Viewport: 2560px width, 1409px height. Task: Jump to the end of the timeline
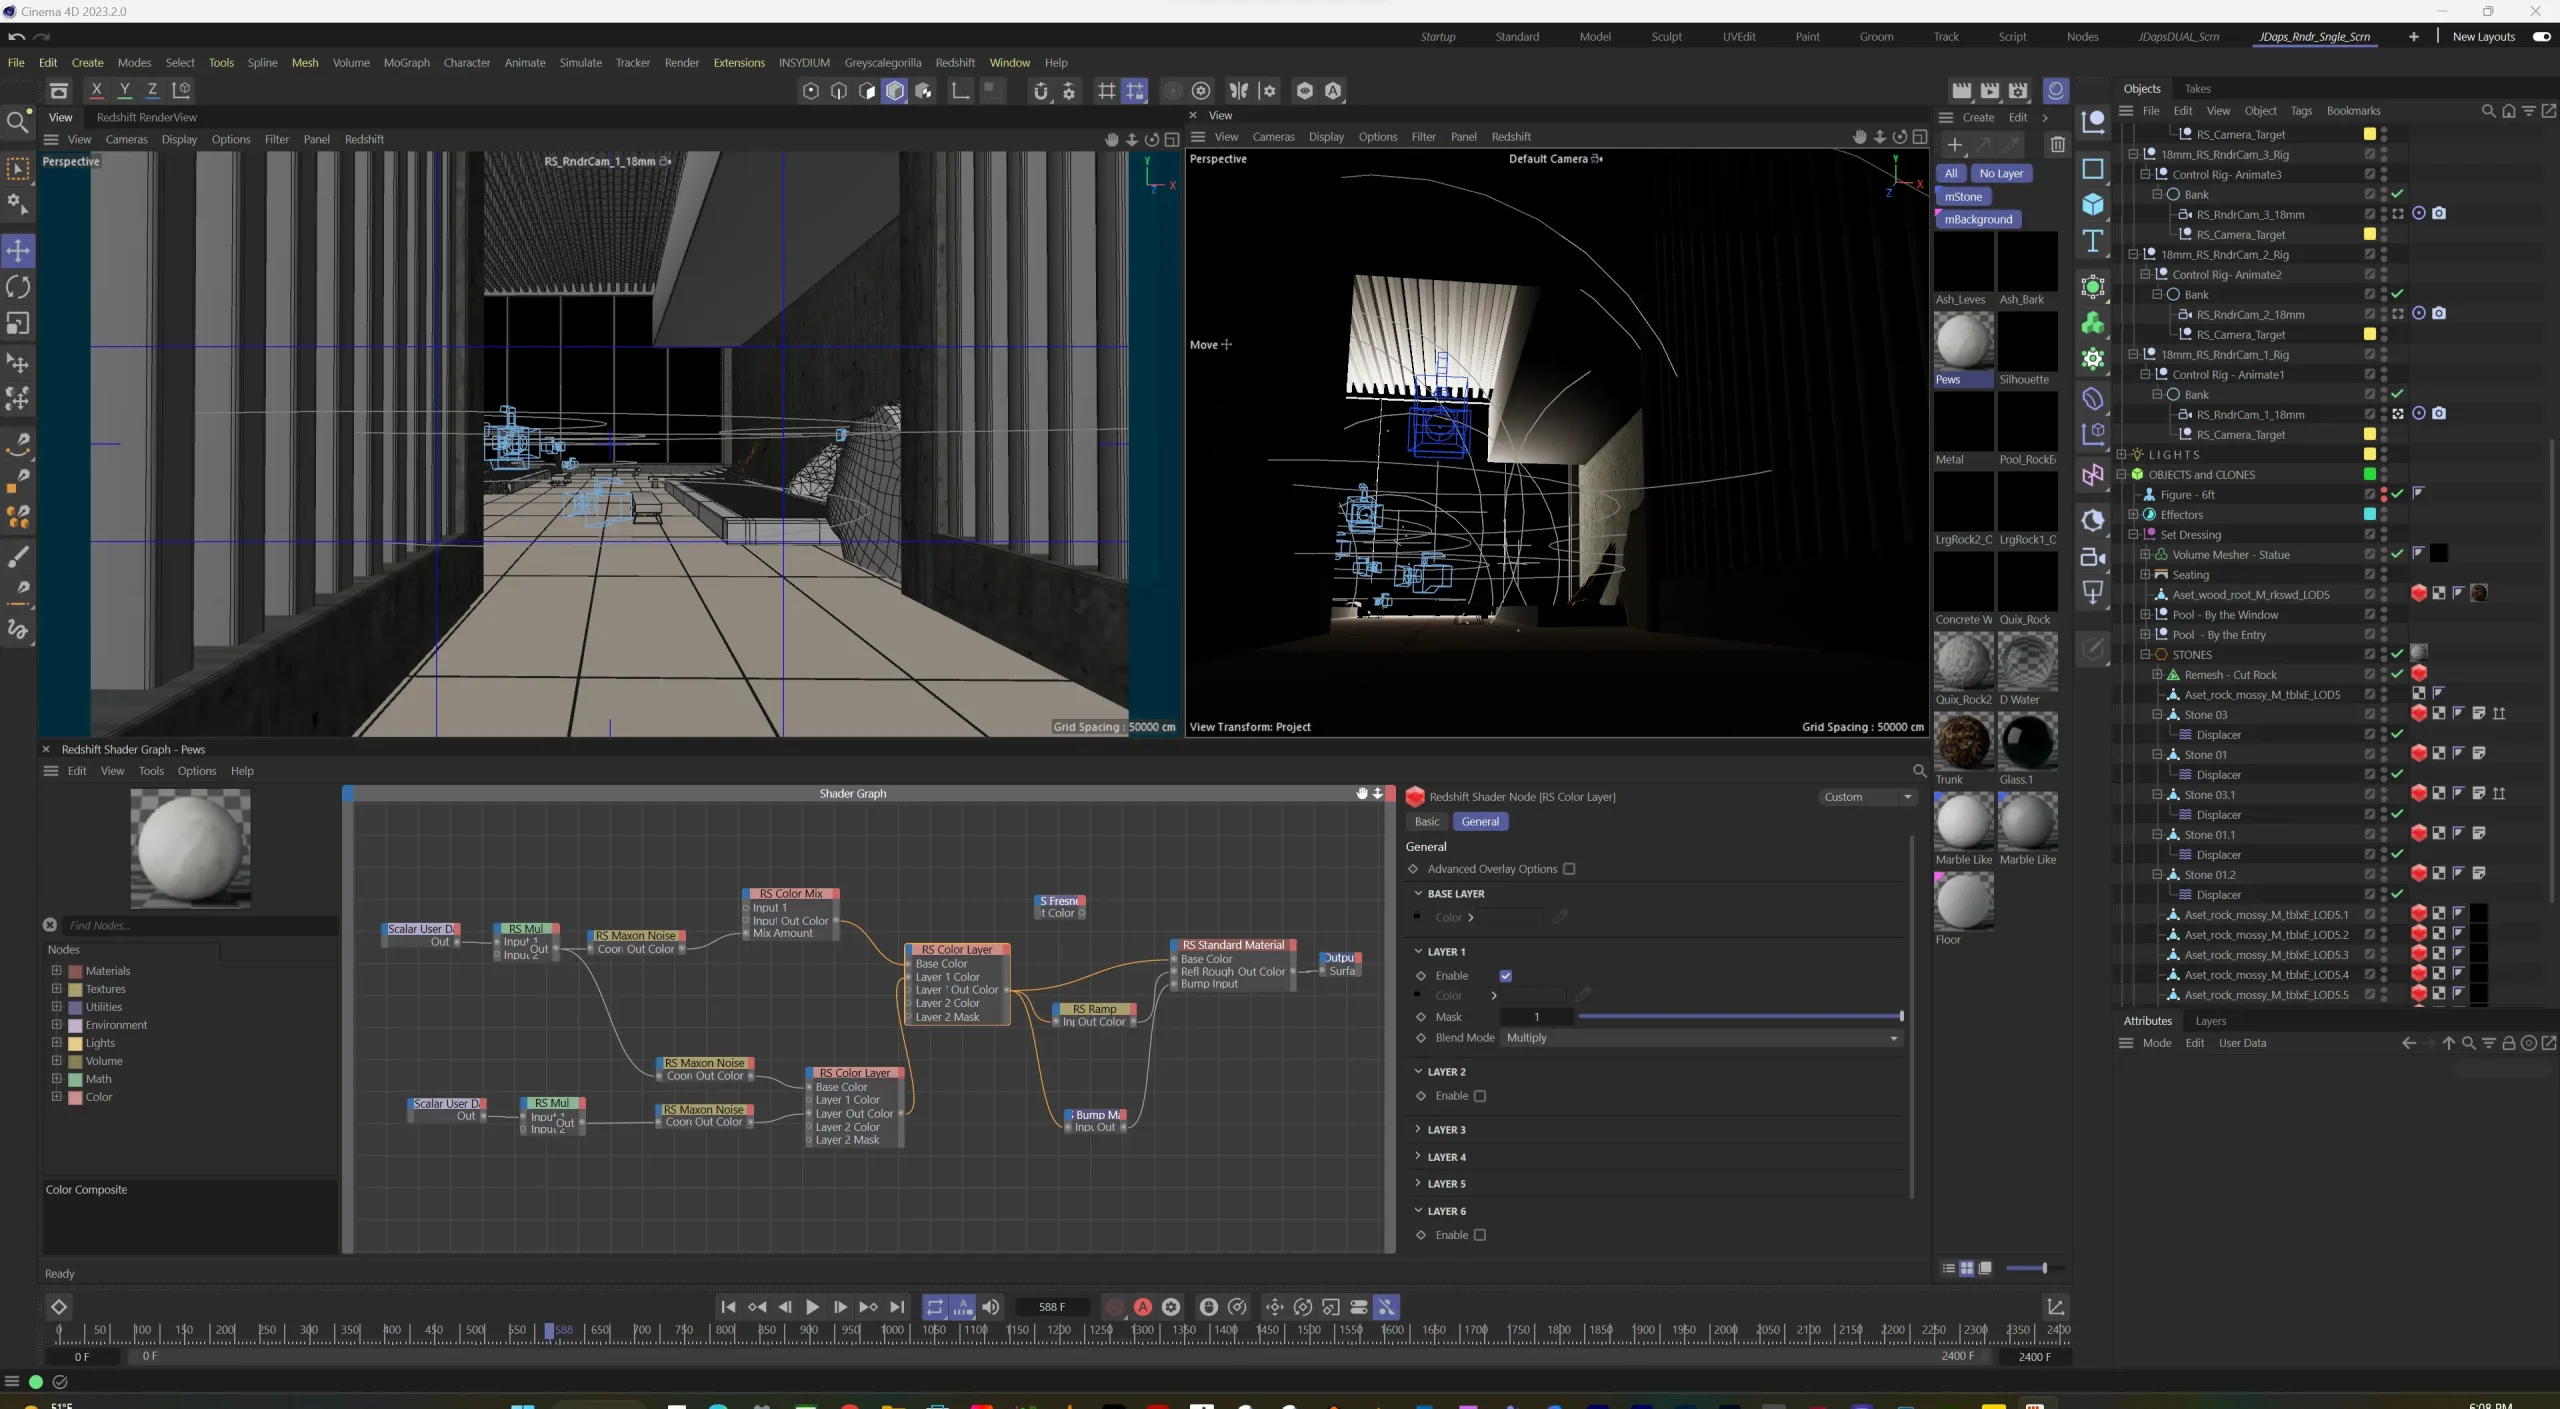coord(897,1307)
